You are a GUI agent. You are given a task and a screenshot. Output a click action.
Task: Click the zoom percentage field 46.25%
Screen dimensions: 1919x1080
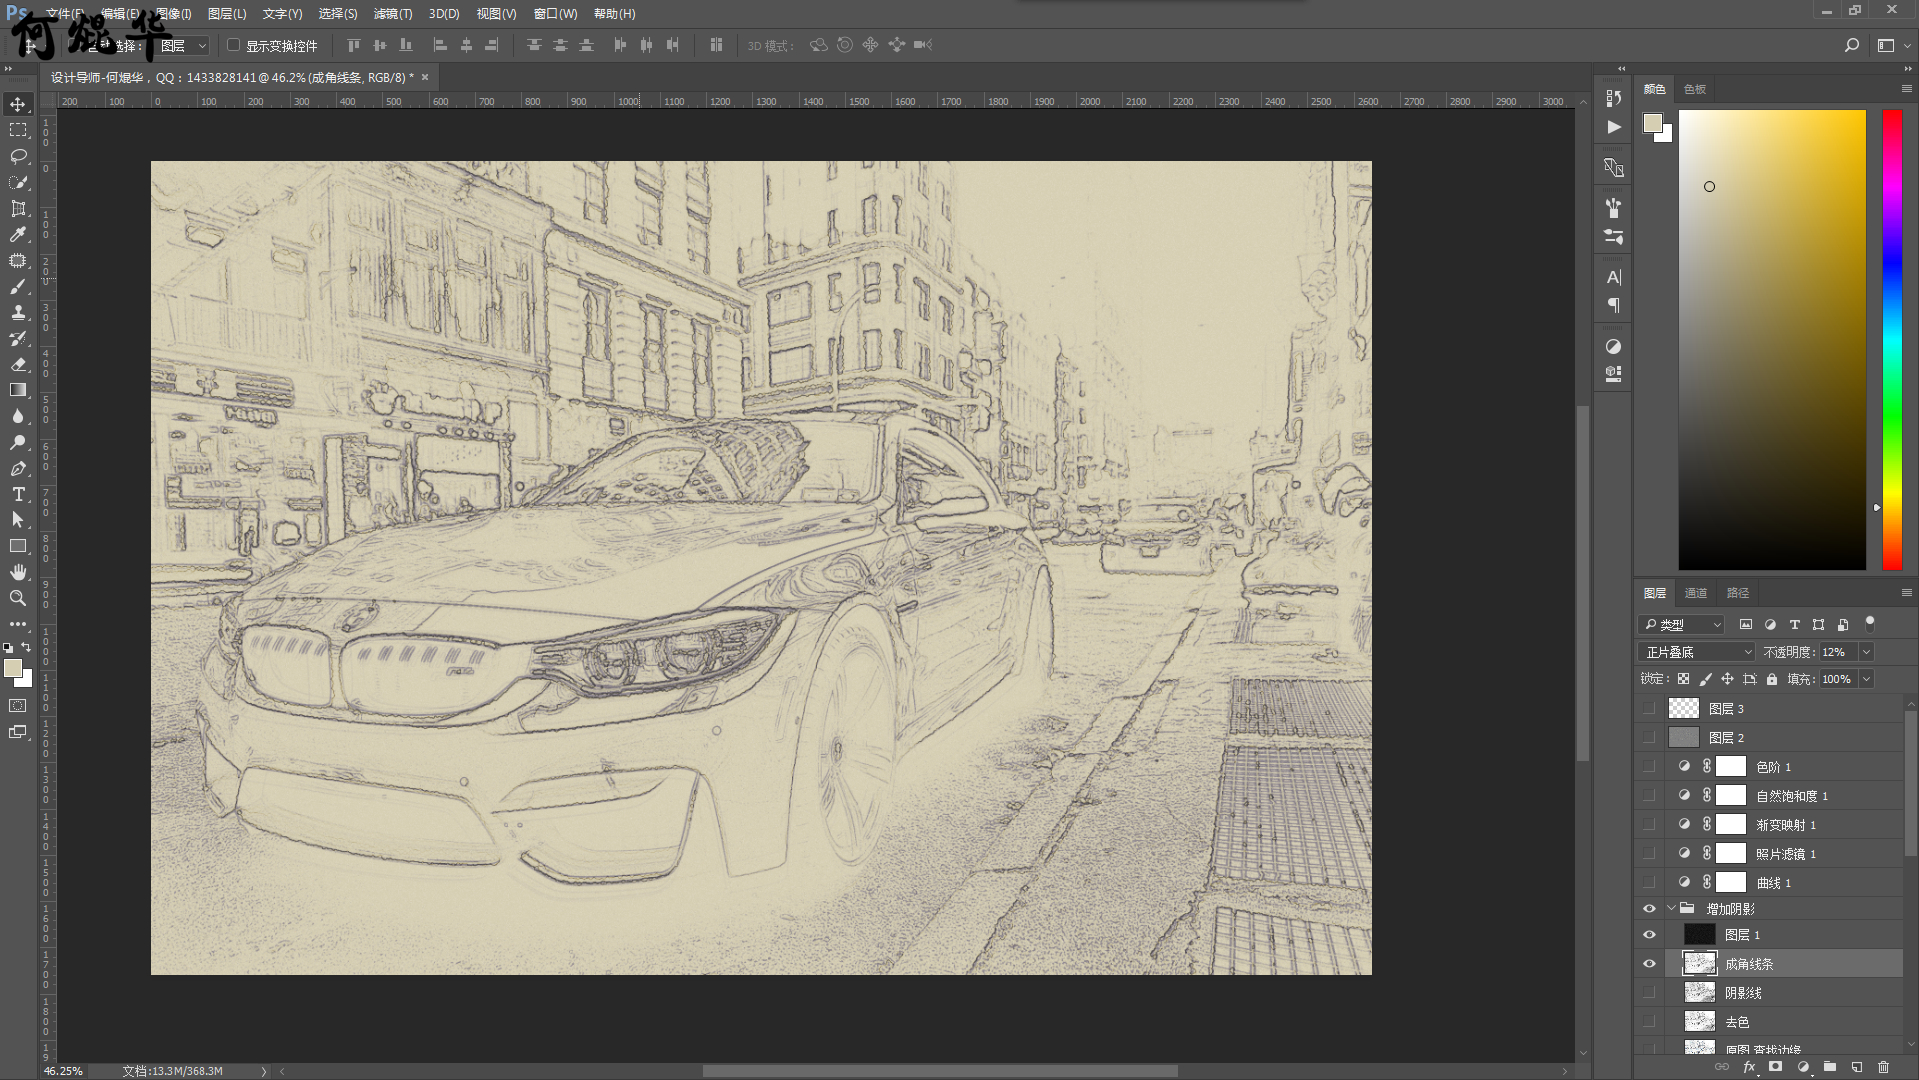(64, 1071)
